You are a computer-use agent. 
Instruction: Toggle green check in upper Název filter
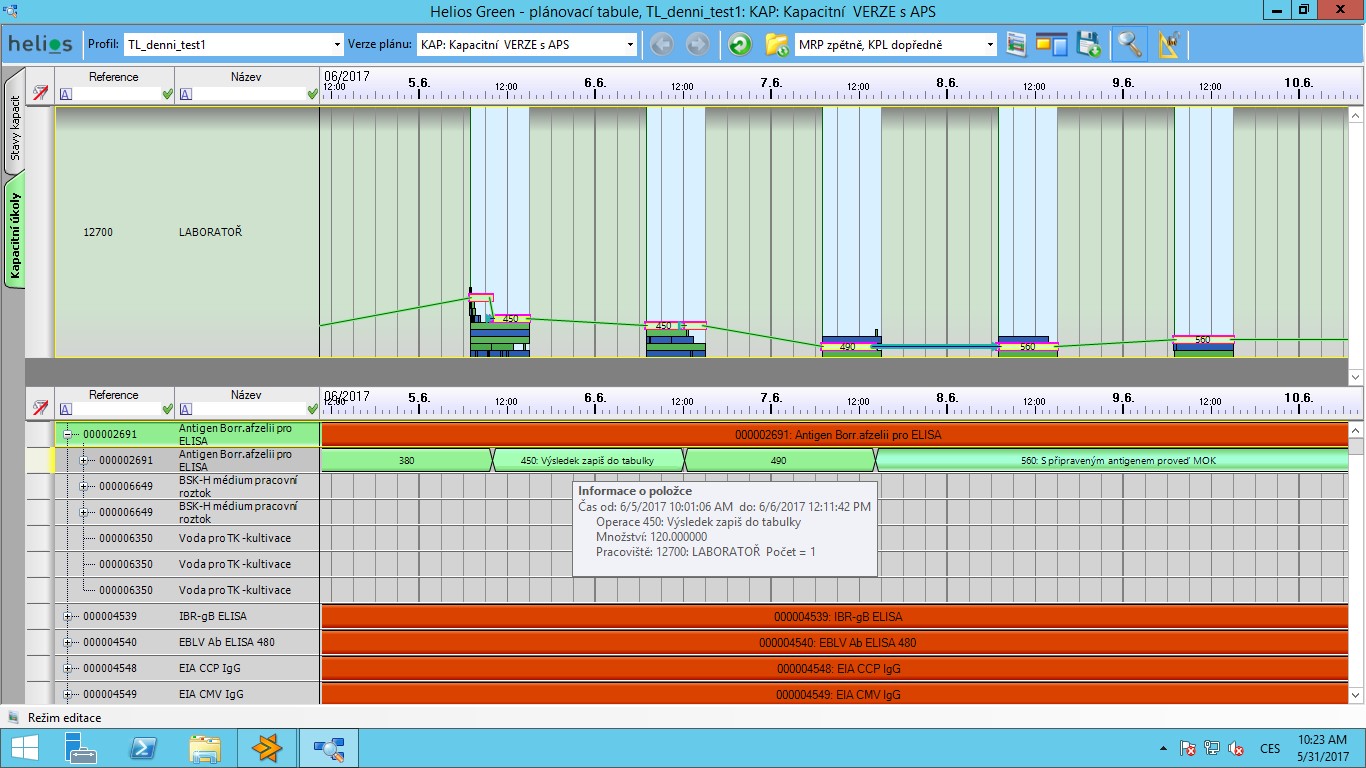tap(312, 94)
